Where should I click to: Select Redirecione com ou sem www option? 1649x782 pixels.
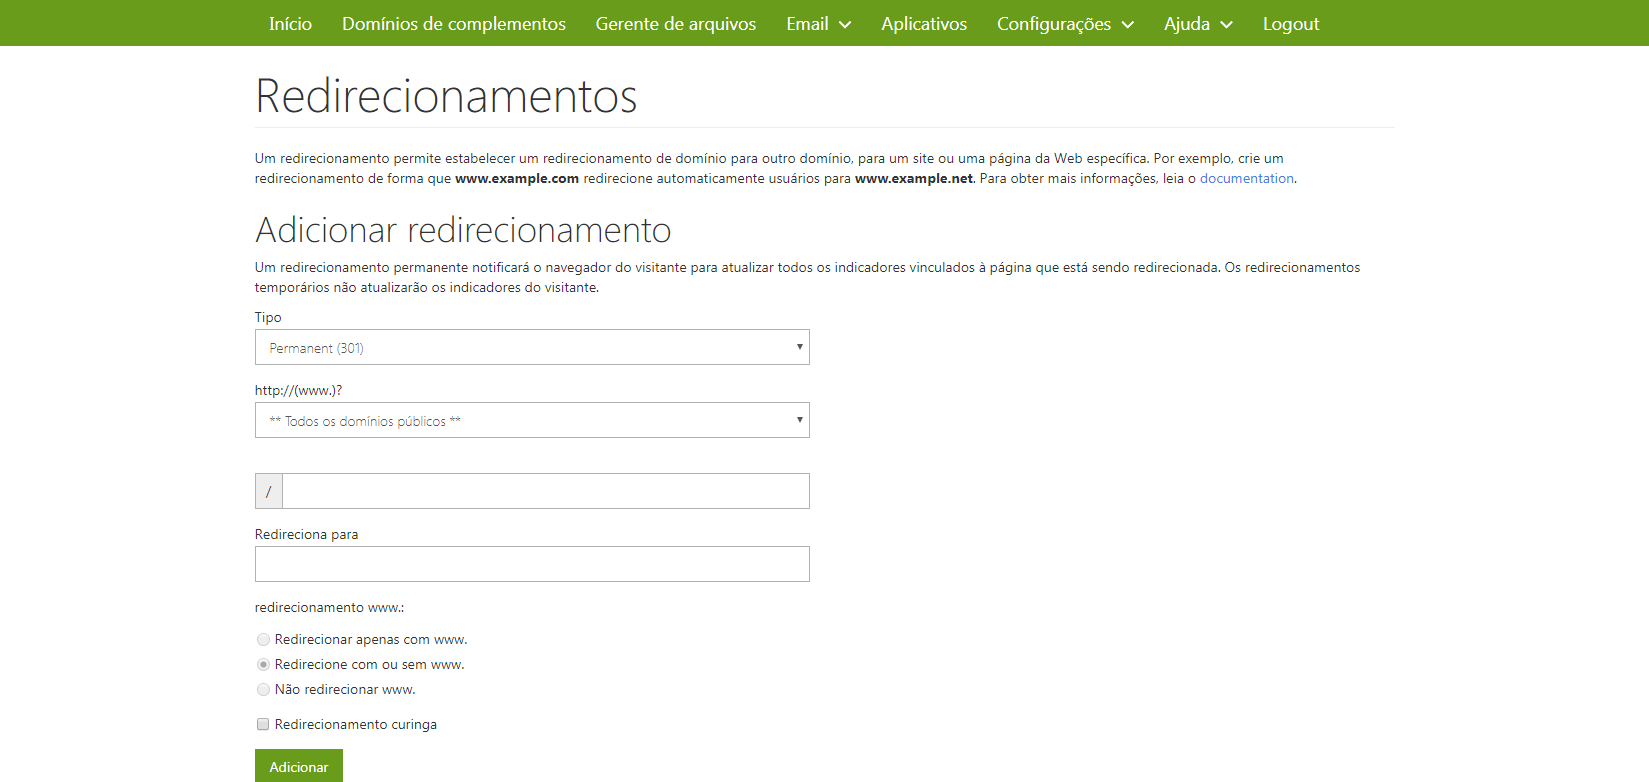coord(264,665)
